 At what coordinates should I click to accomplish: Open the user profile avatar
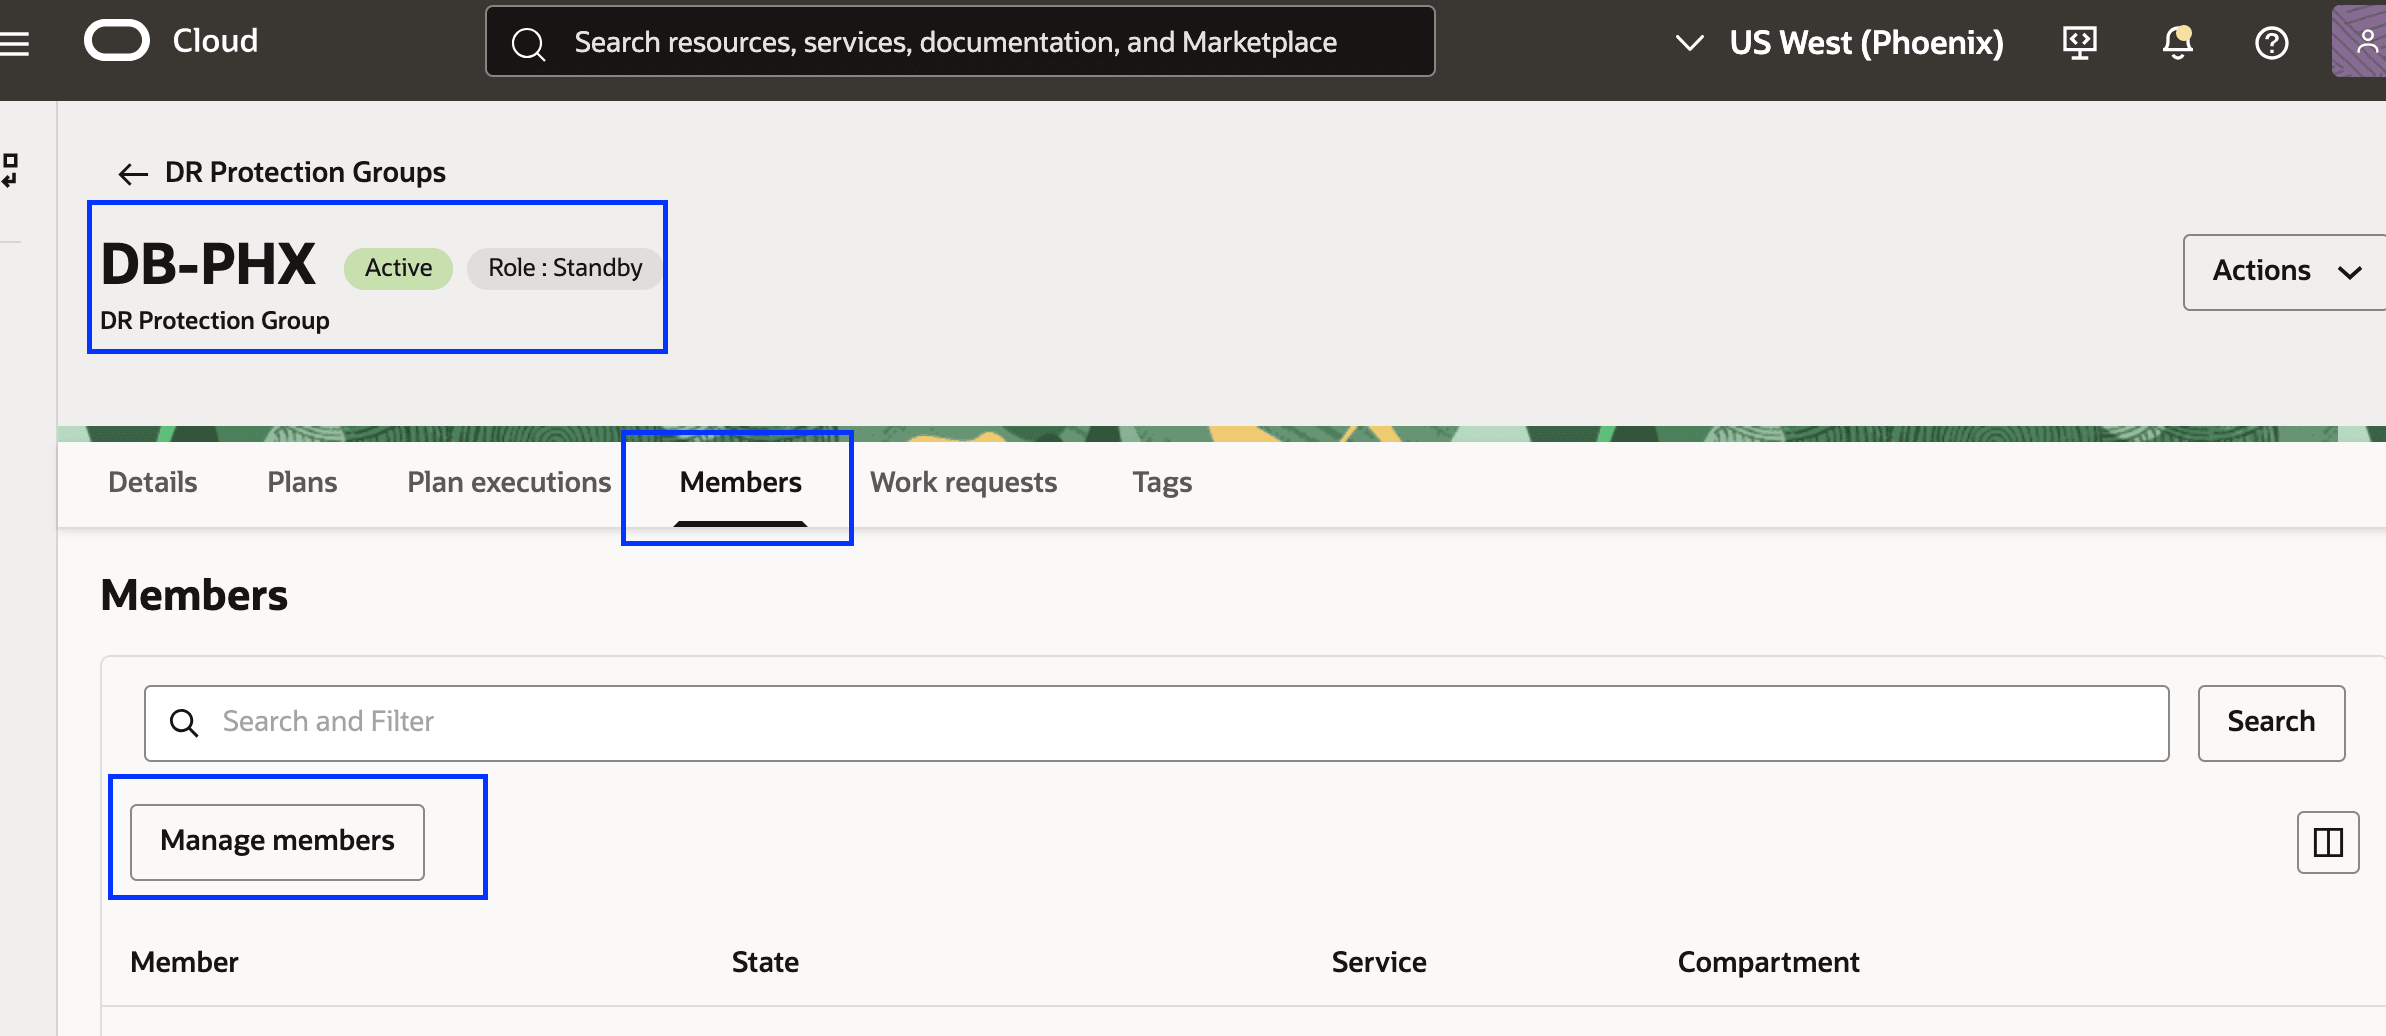[2362, 42]
